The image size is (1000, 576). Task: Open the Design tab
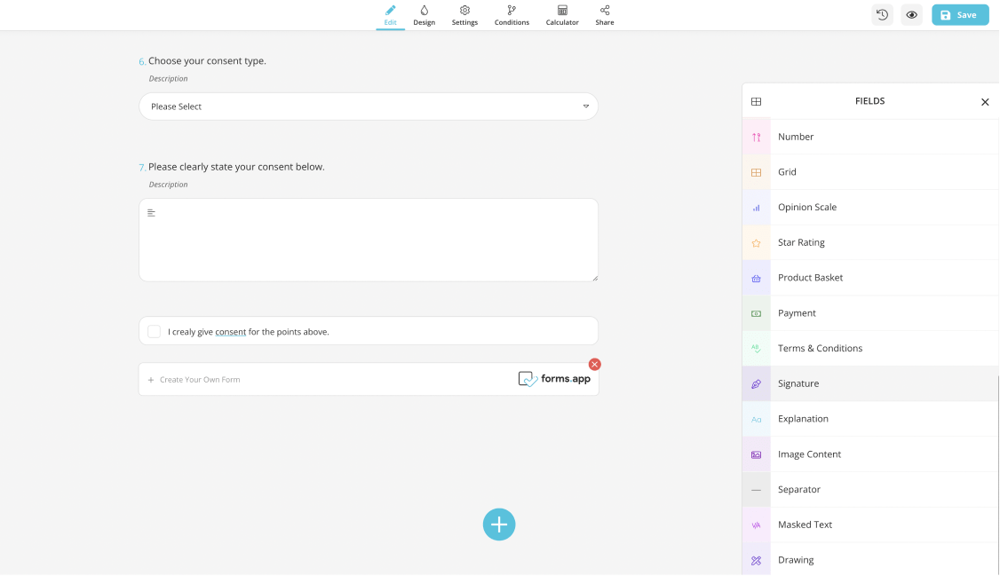[x=424, y=15]
